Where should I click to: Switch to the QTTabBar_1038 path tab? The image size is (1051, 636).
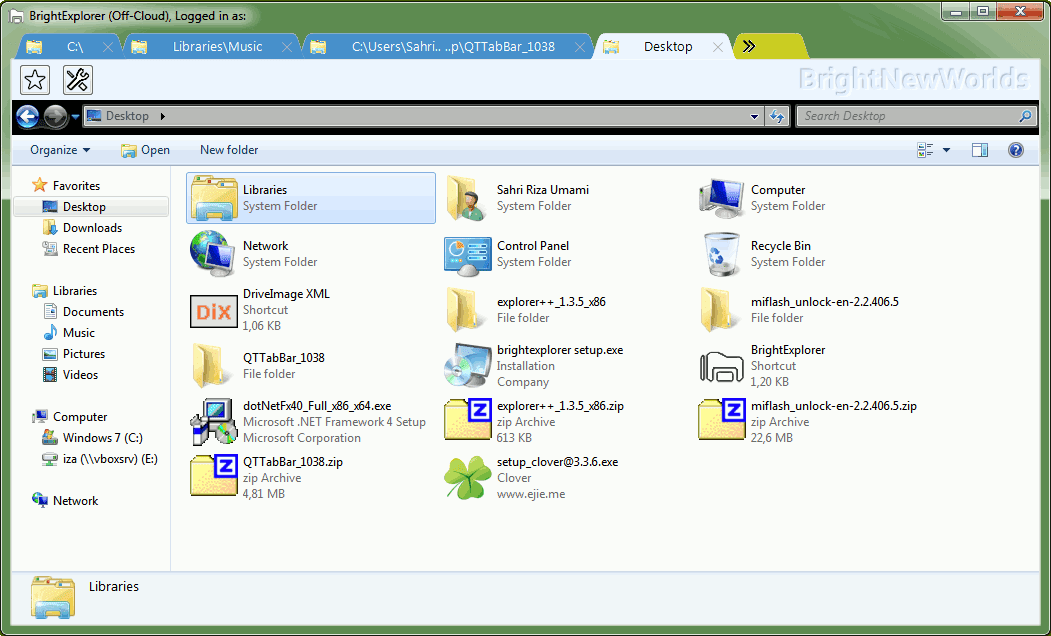[449, 46]
